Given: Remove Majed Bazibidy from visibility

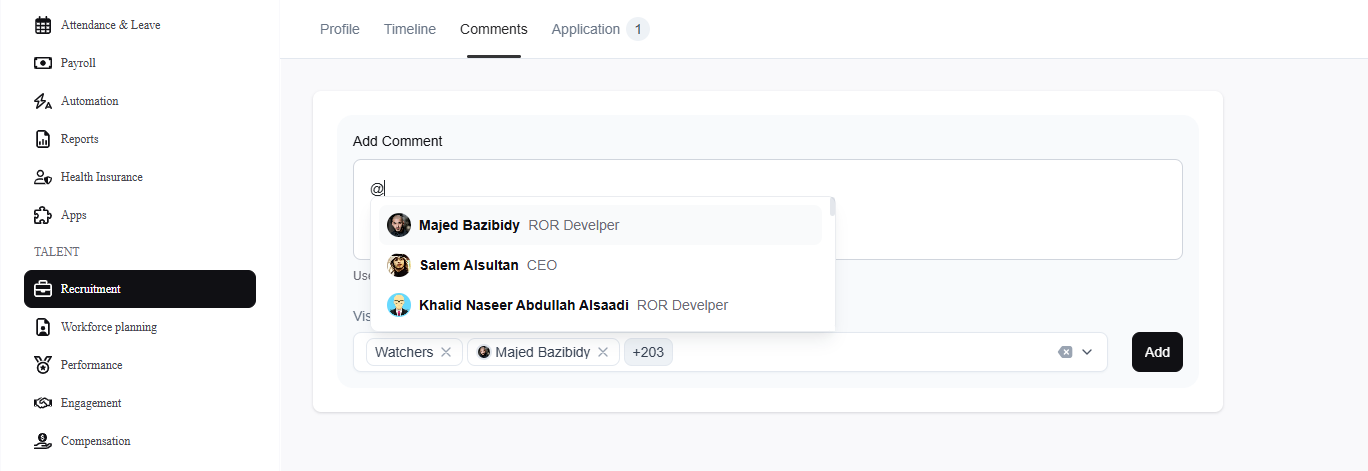Looking at the screenshot, I should tap(603, 352).
